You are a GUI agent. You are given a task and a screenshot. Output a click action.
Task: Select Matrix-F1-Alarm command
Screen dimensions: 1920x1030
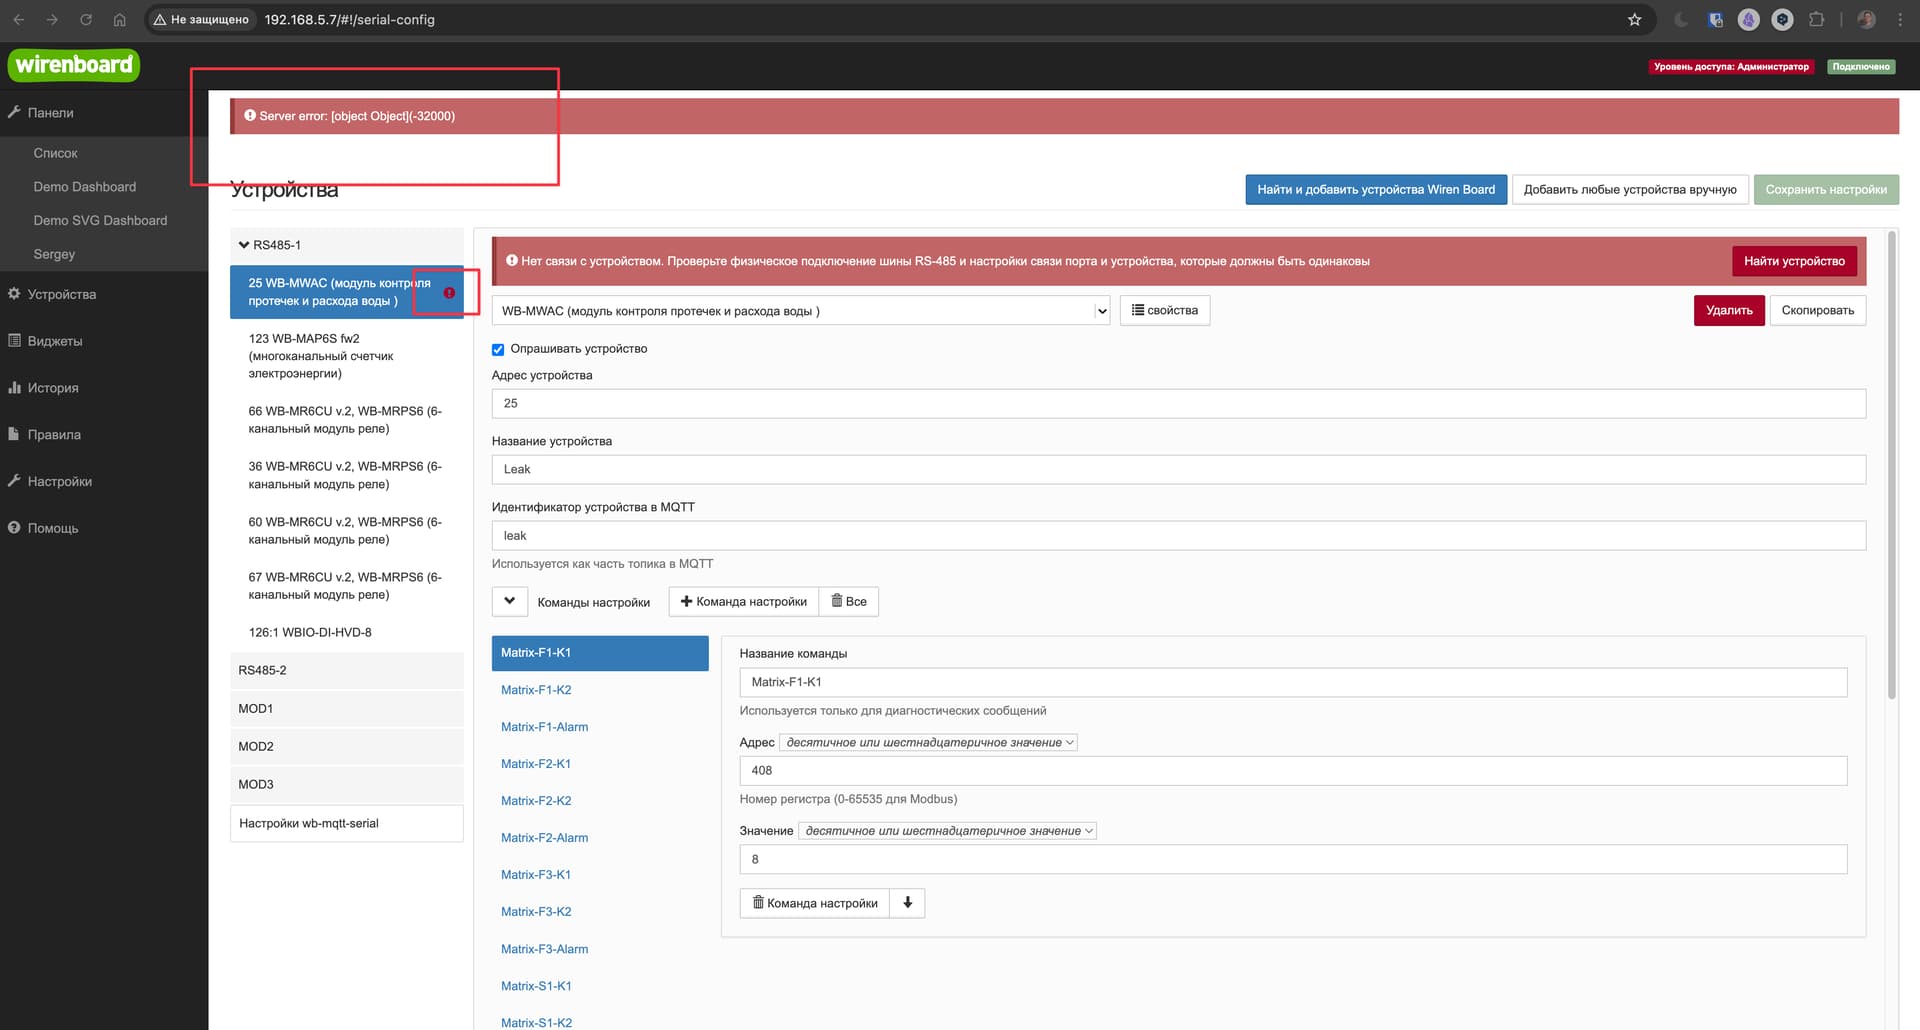544,727
